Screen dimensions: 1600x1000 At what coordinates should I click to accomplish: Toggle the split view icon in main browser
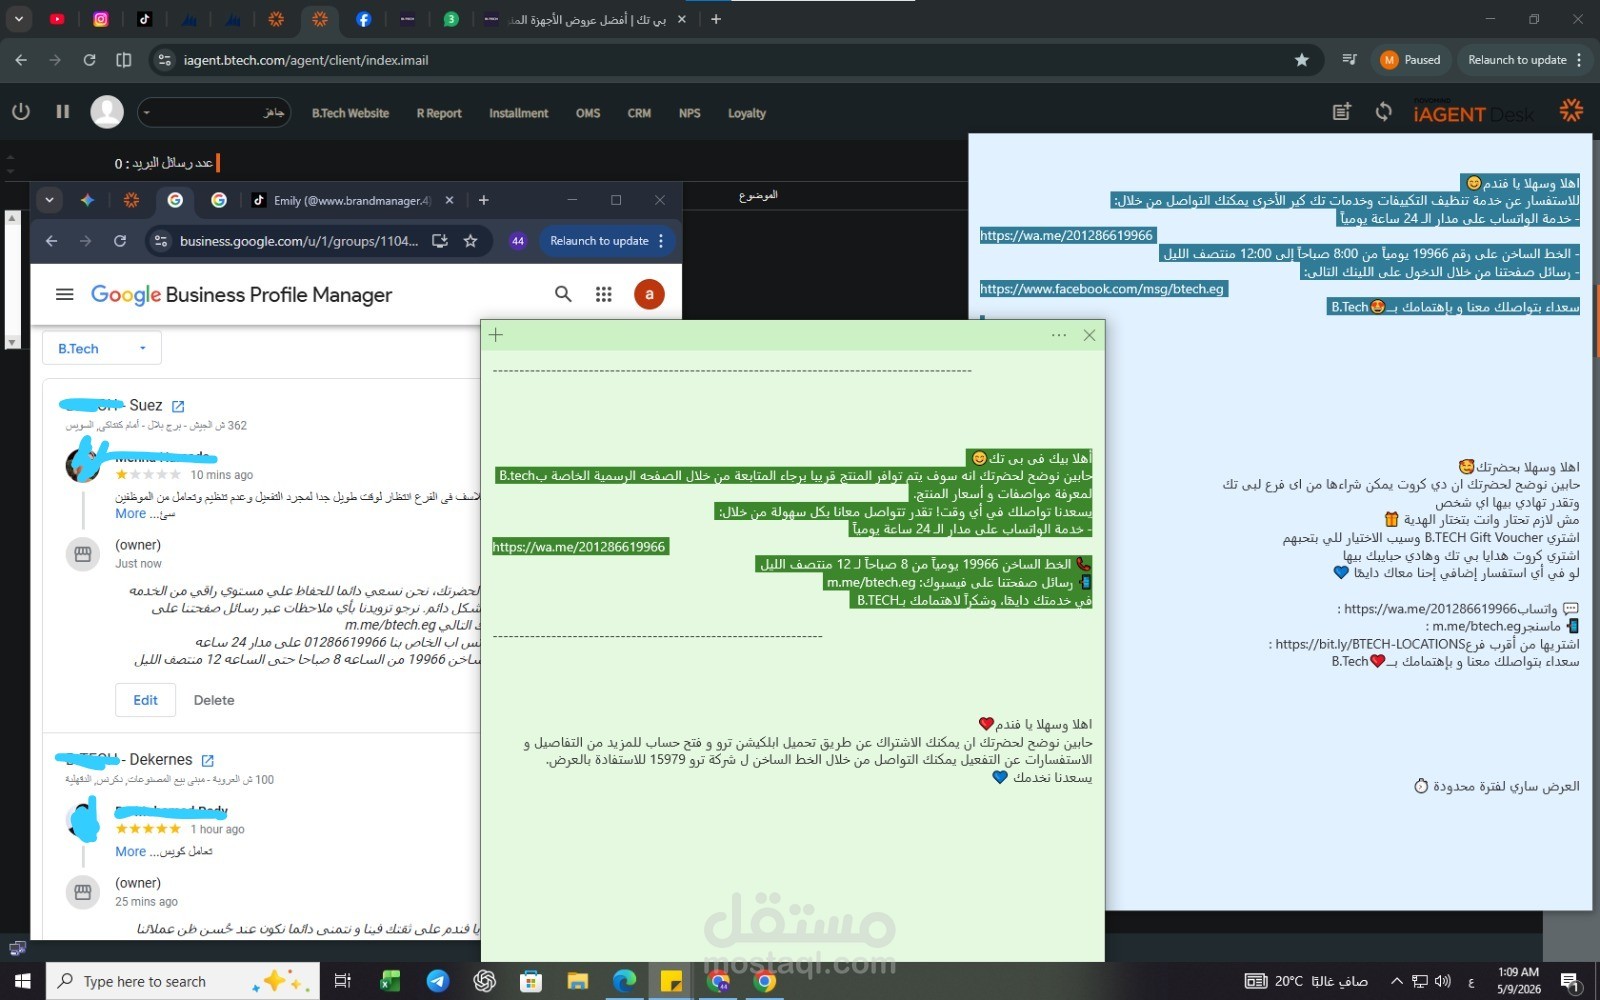[124, 60]
